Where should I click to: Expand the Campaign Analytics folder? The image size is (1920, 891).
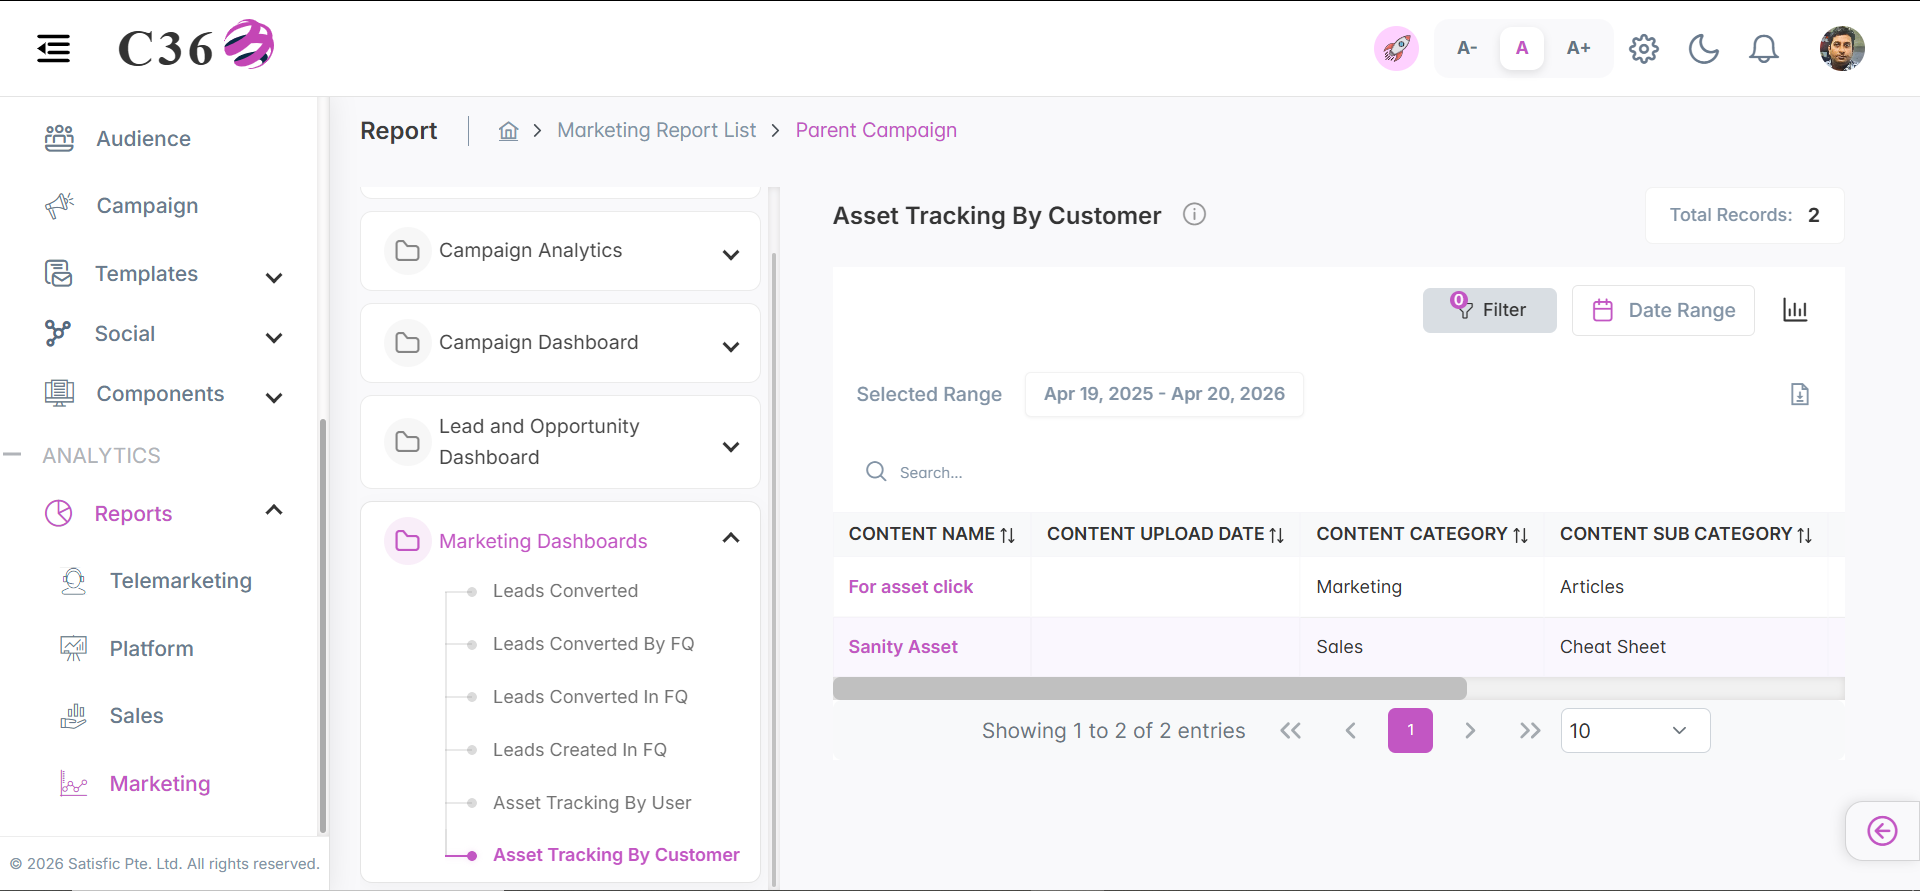[x=560, y=251]
